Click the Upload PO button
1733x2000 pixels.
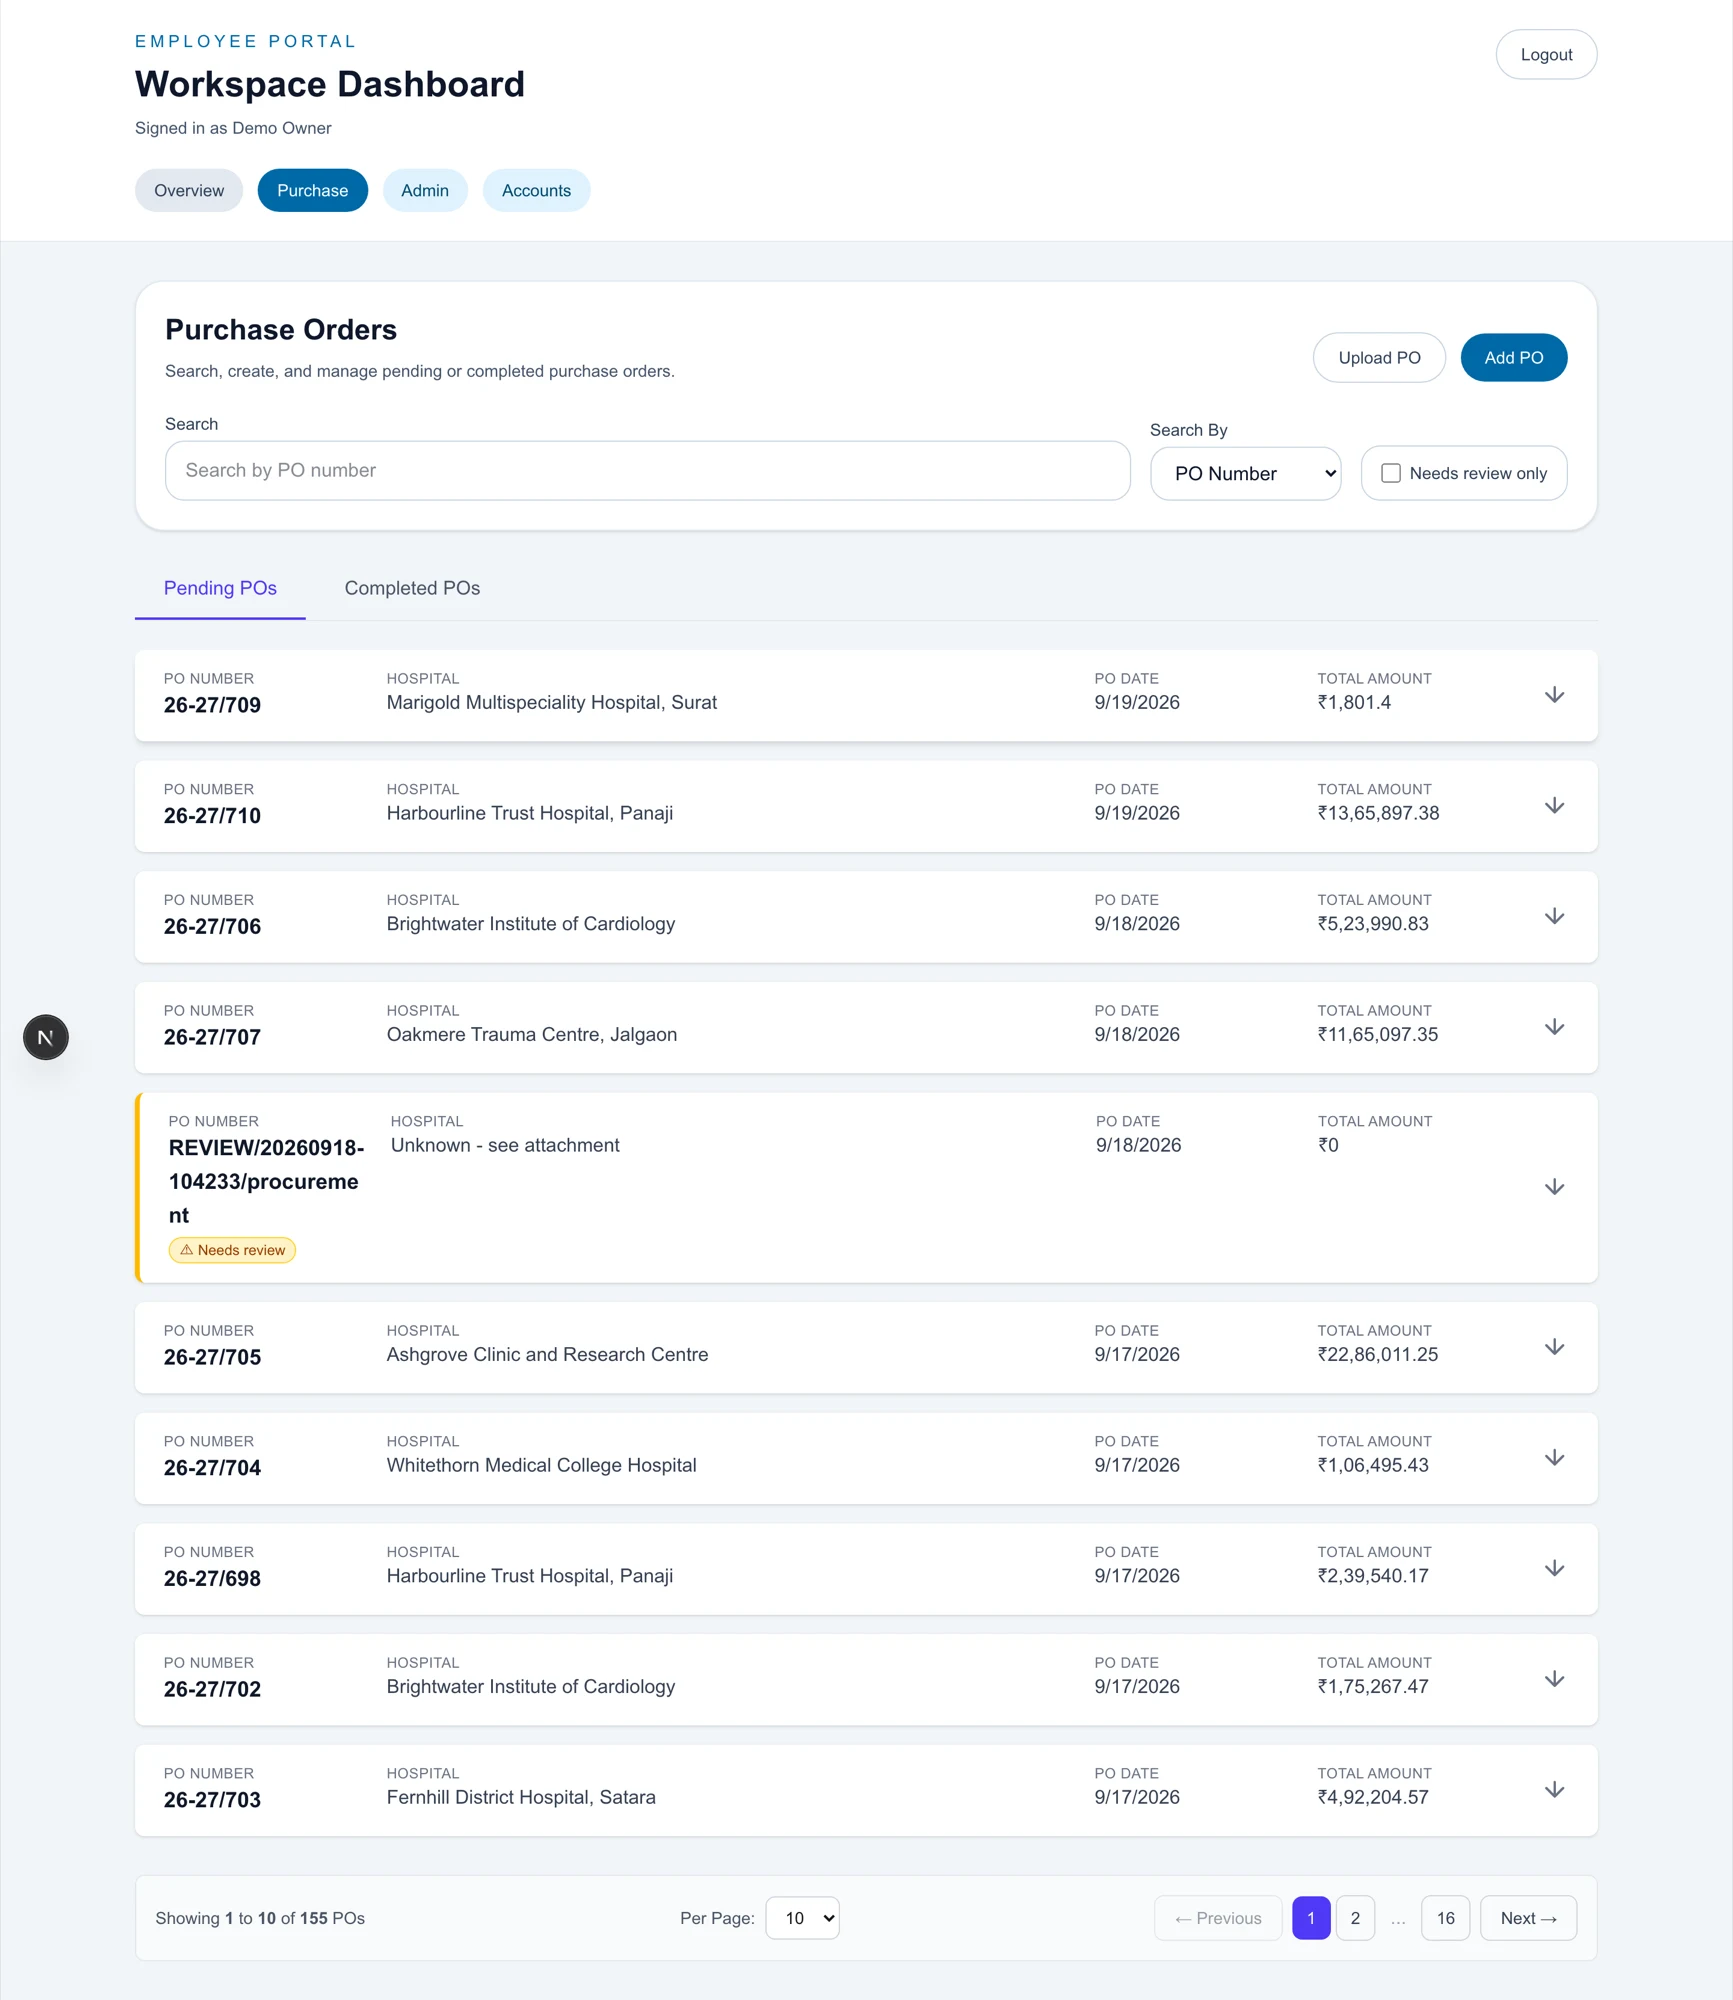pyautogui.click(x=1379, y=357)
